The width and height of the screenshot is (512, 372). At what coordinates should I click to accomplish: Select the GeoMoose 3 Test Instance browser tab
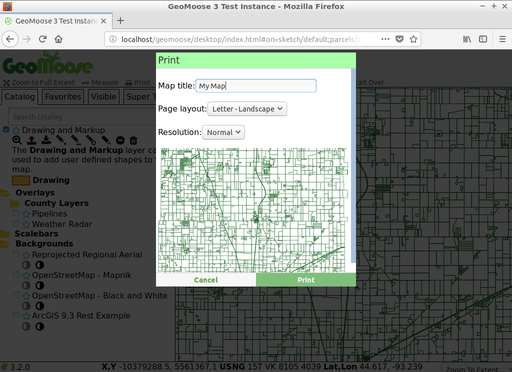click(x=56, y=21)
